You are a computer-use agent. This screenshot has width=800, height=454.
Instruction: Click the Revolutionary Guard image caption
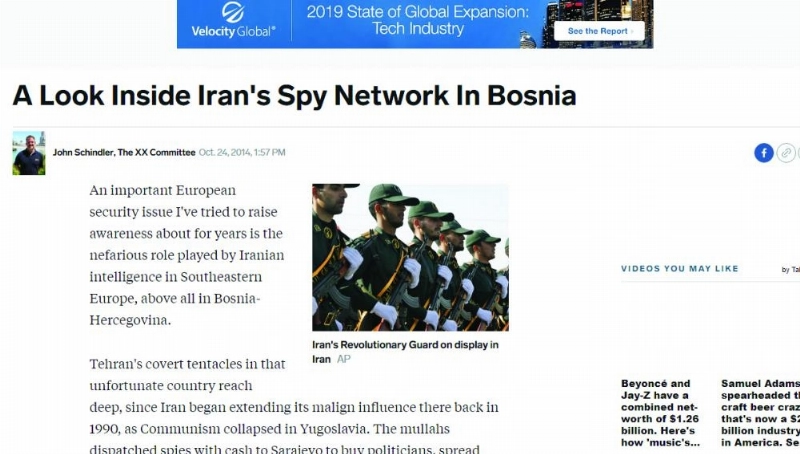(x=405, y=351)
